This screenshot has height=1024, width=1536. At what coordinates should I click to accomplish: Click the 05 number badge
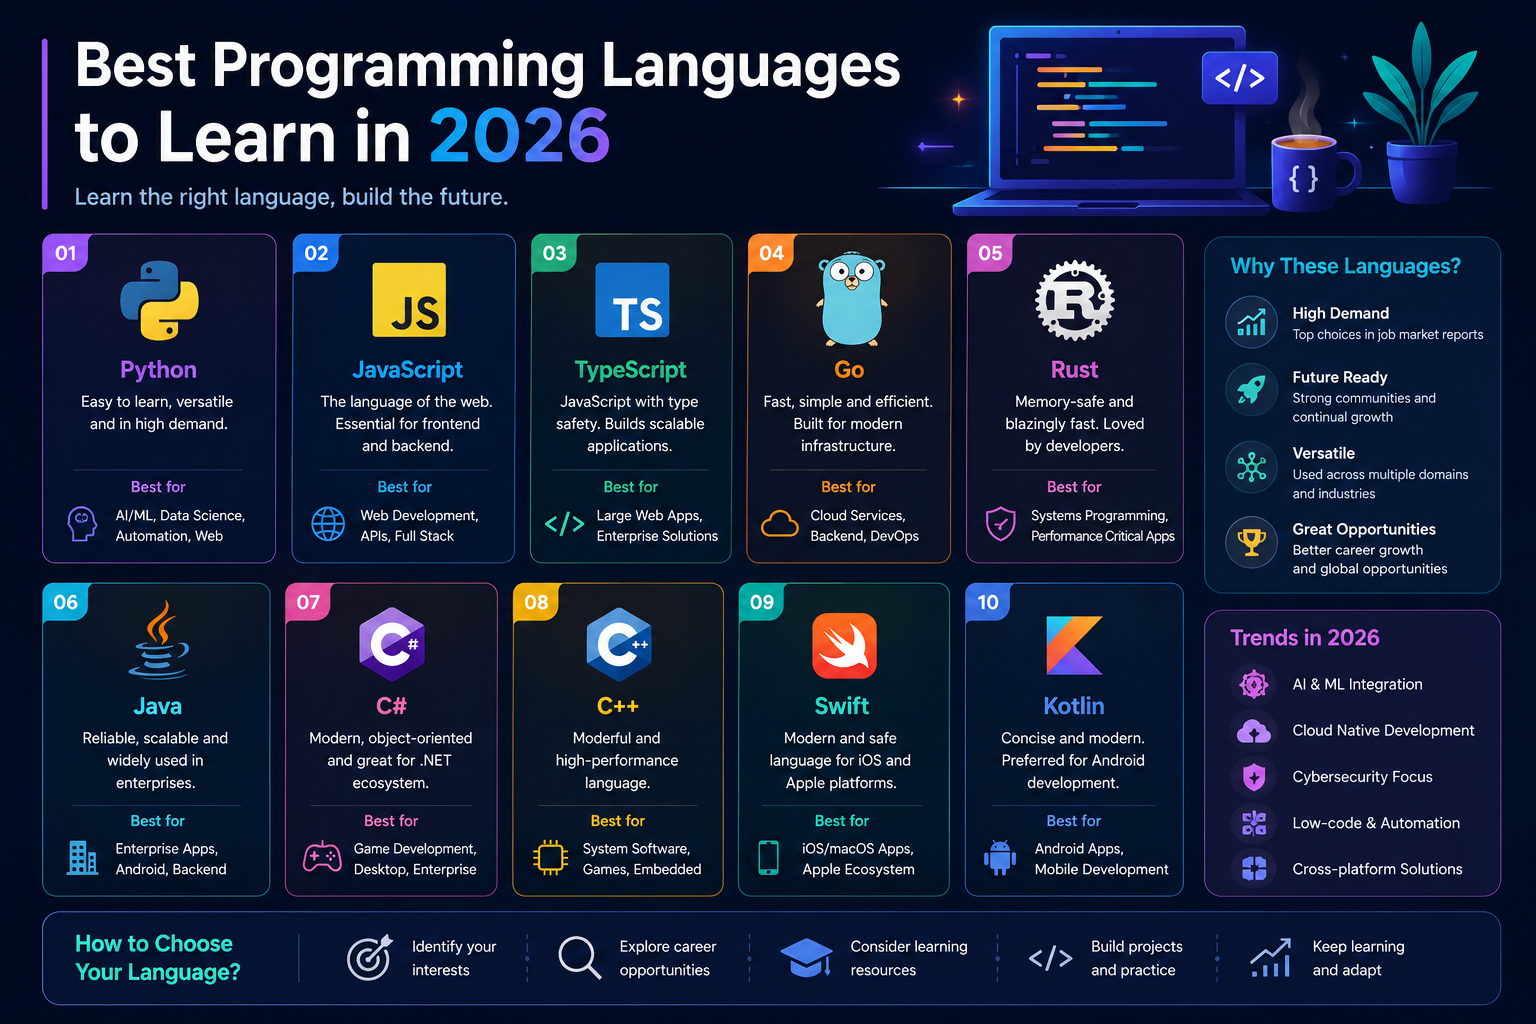(x=990, y=253)
